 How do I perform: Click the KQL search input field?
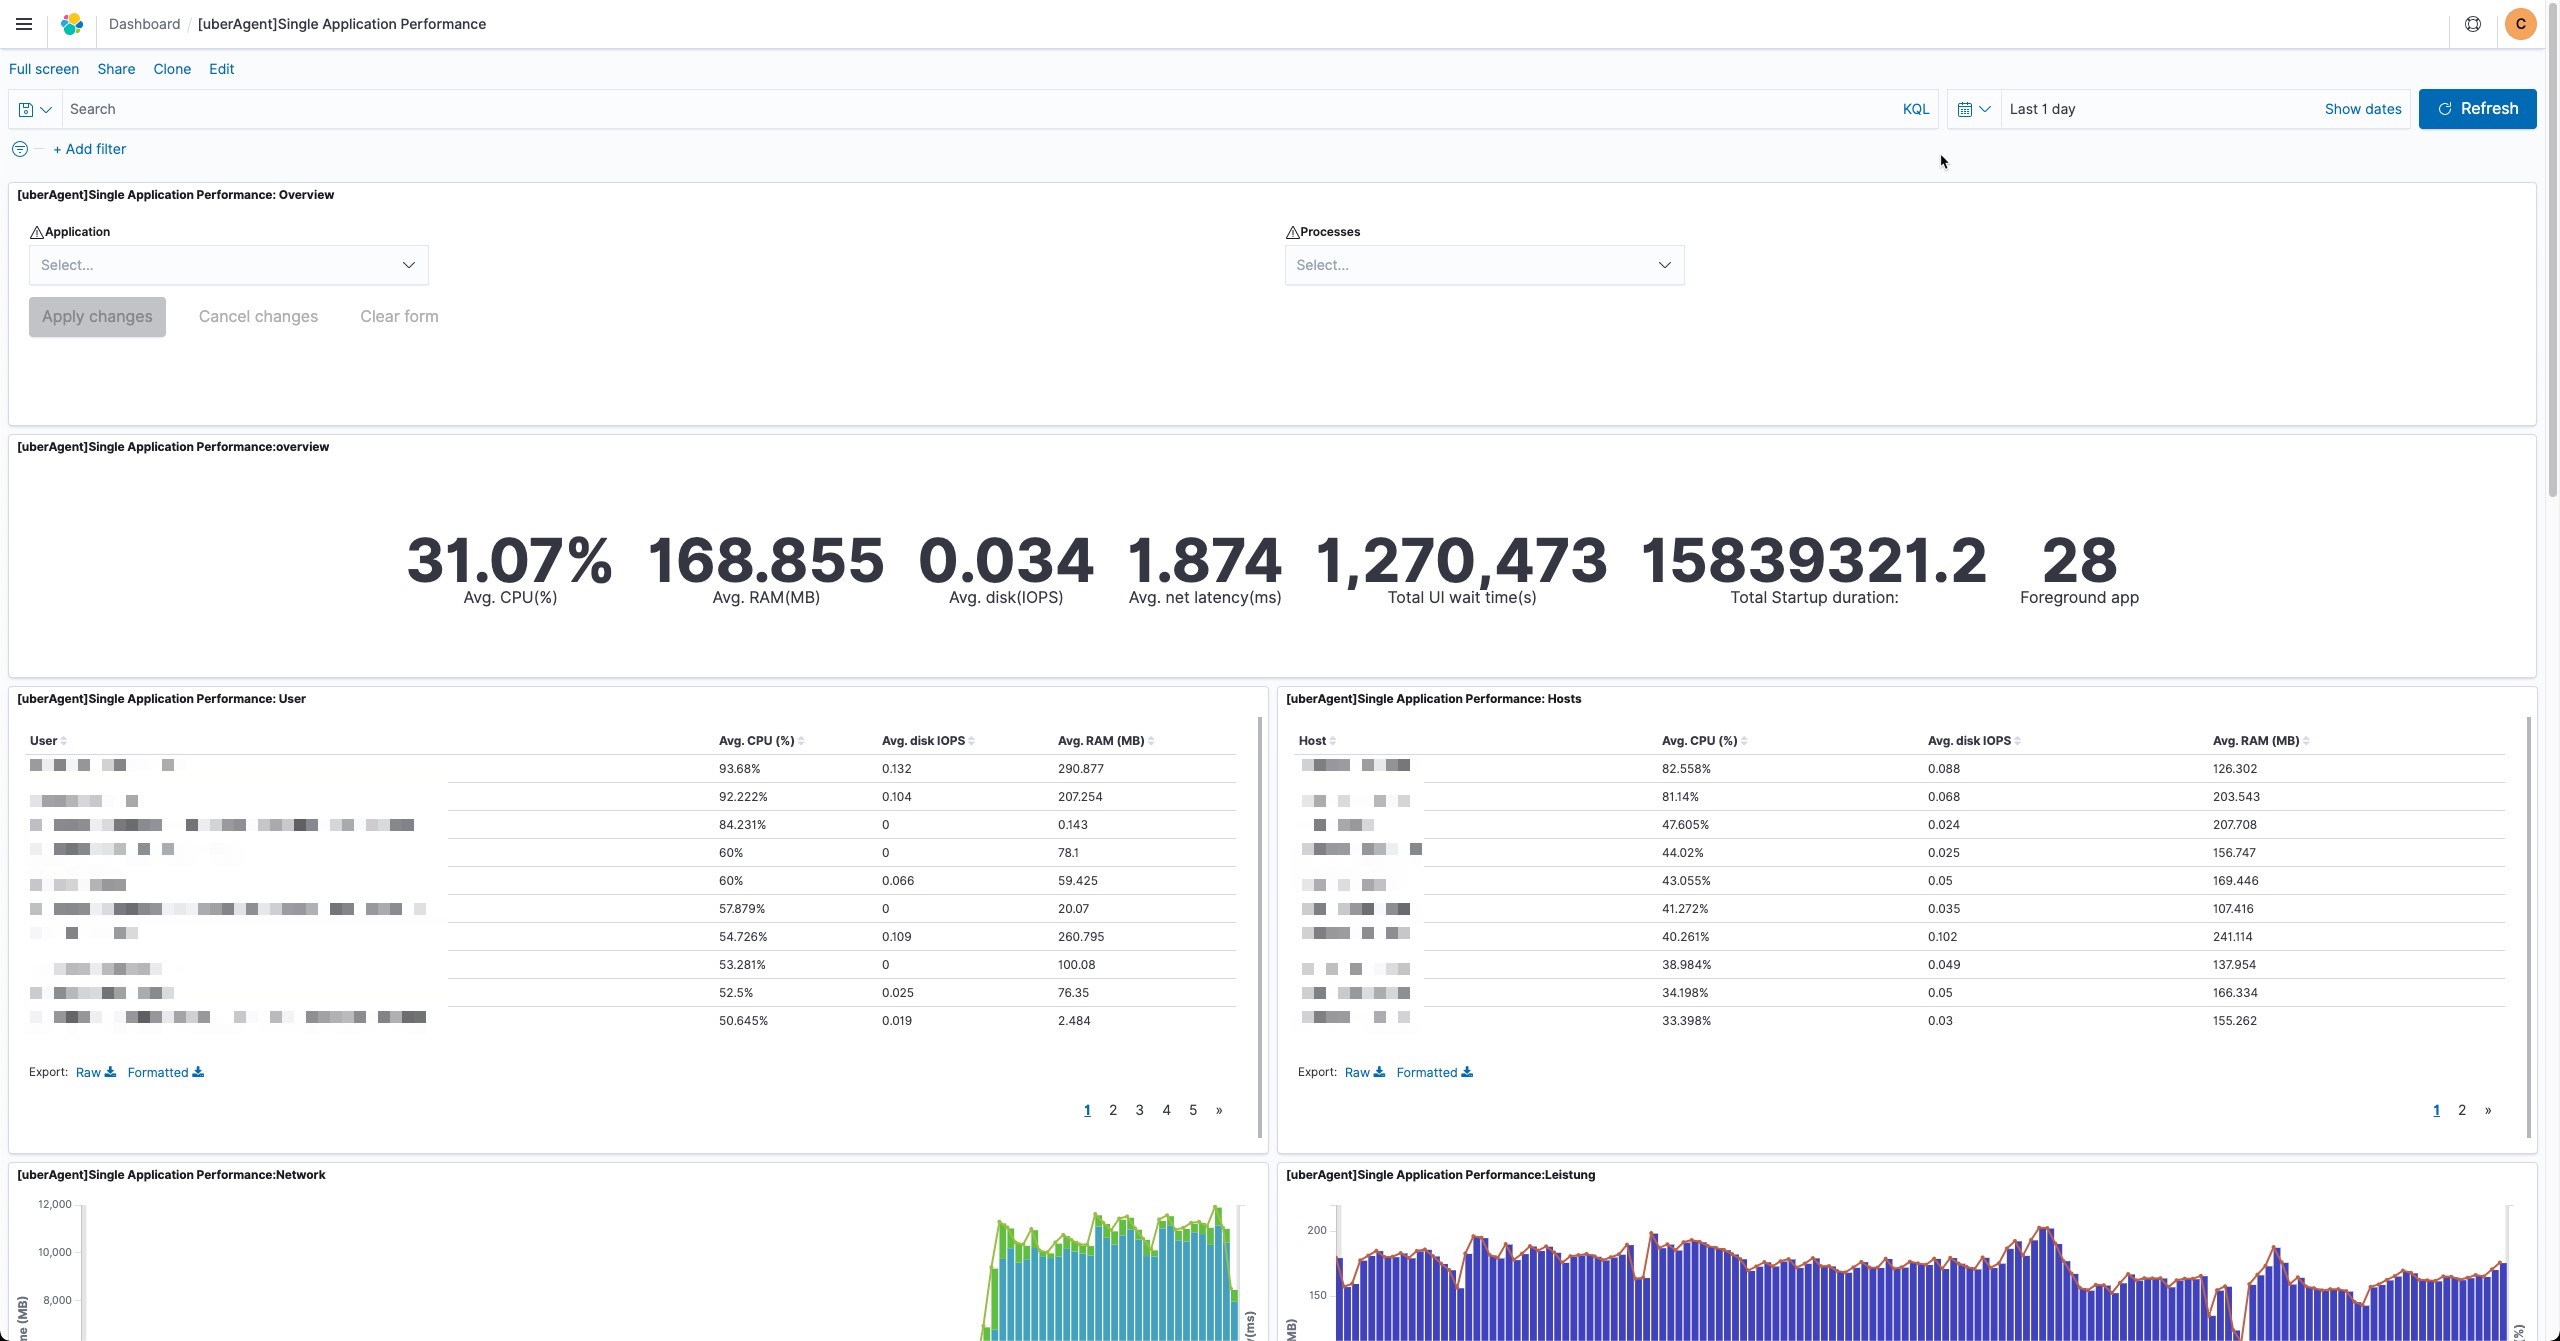pyautogui.click(x=980, y=109)
